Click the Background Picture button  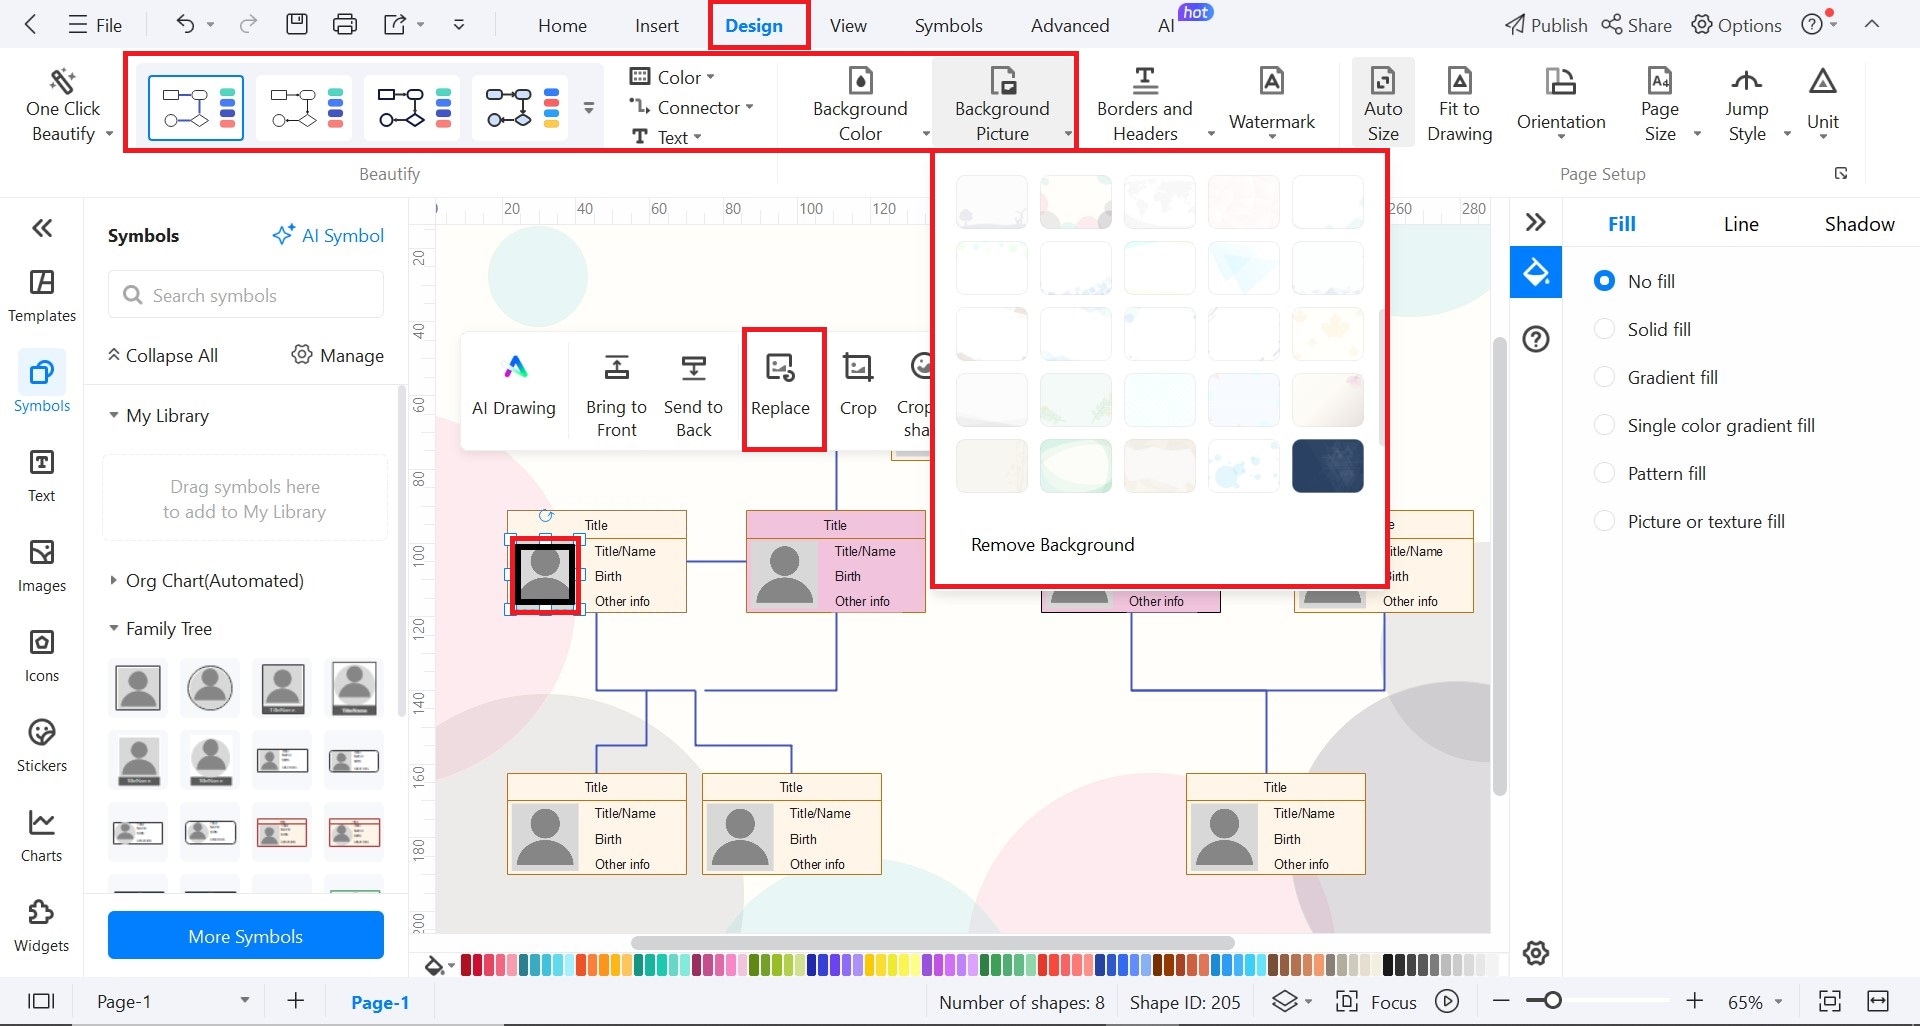tap(1002, 105)
